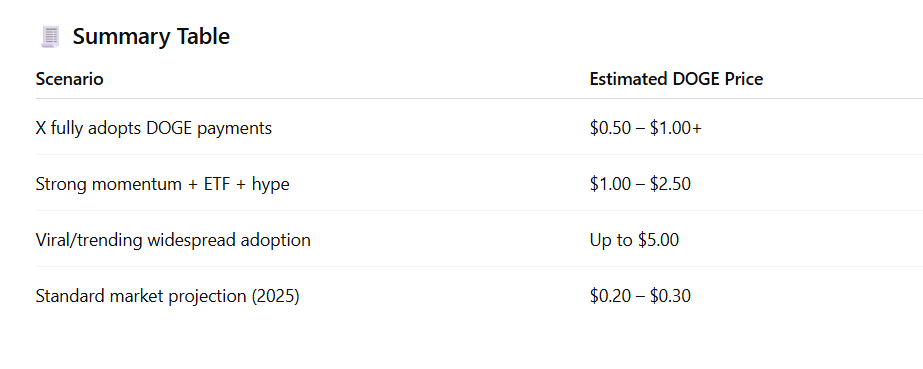Click the $1.00 – $2.50 price value
This screenshot has height=369, width=923.
tap(640, 184)
